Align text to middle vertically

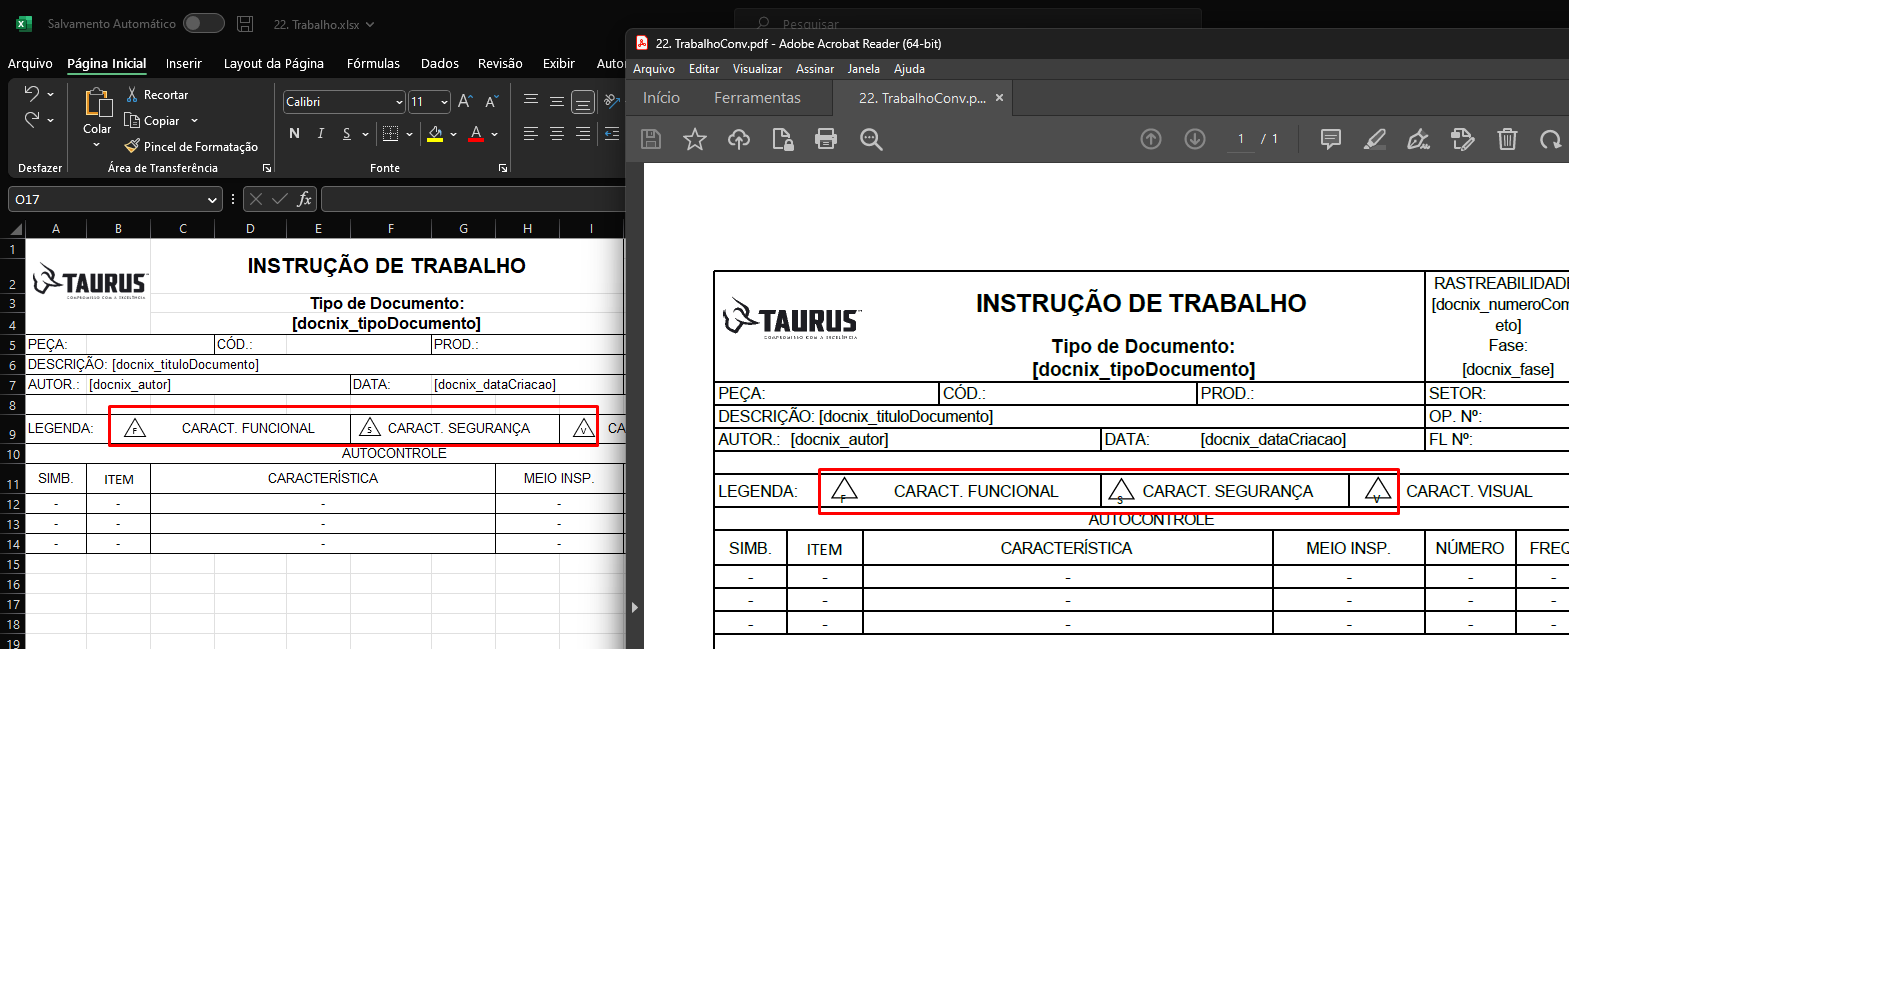pos(557,101)
